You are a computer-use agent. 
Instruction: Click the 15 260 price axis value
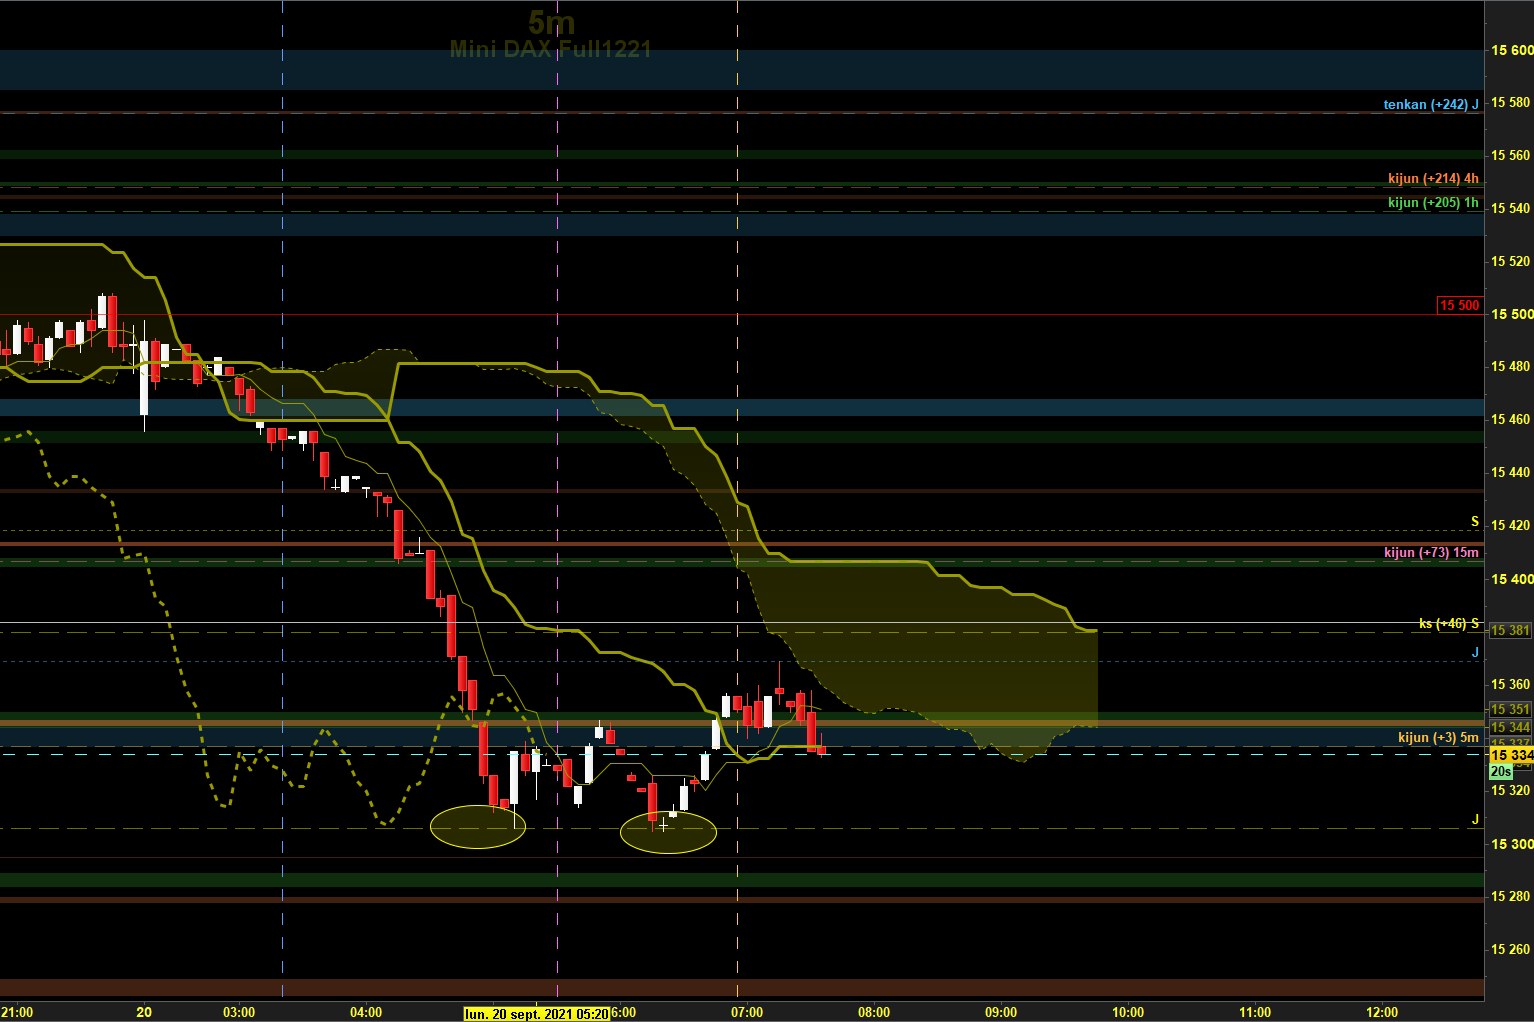[1511, 949]
